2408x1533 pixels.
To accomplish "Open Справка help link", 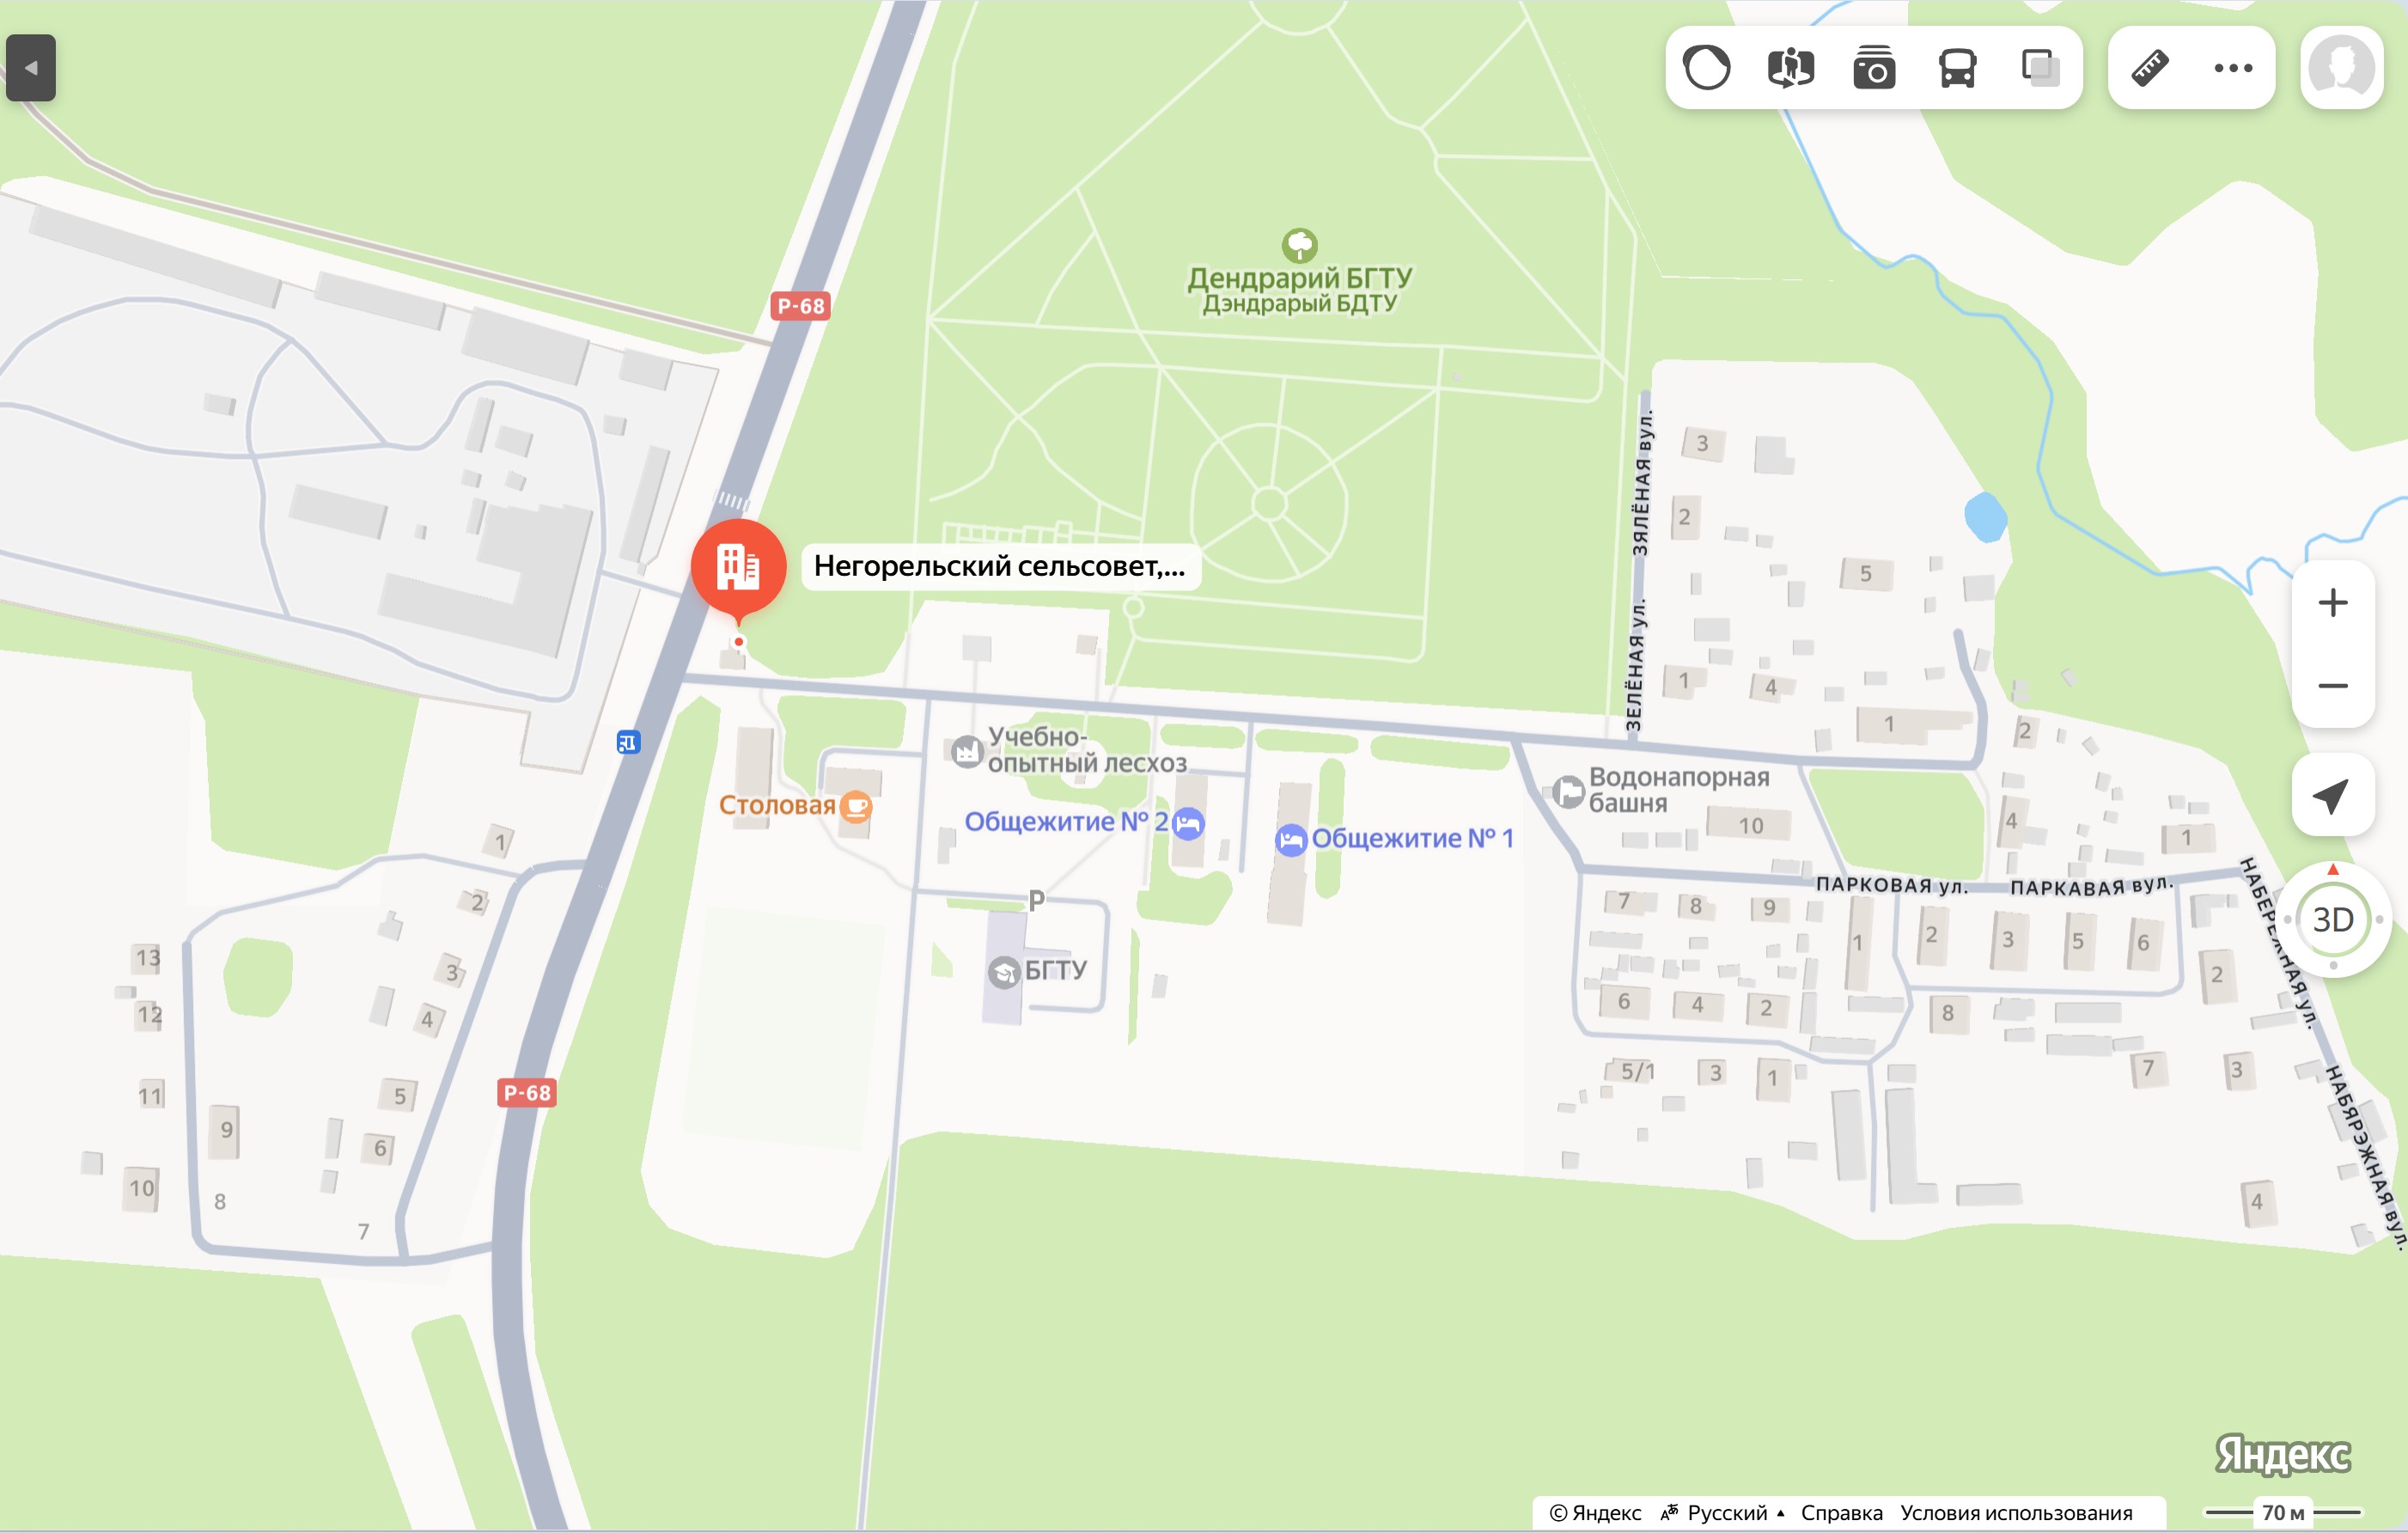I will [1841, 1513].
